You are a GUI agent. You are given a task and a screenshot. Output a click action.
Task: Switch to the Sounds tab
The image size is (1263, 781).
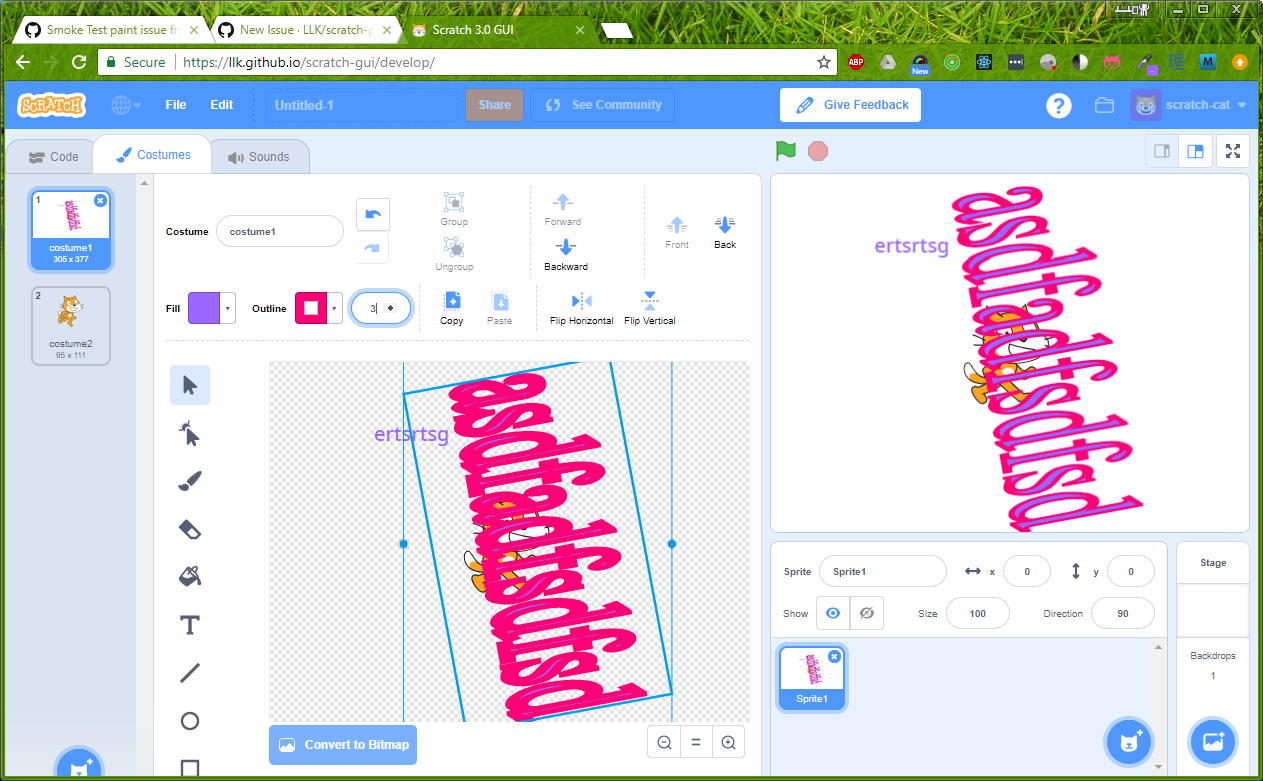coord(259,156)
